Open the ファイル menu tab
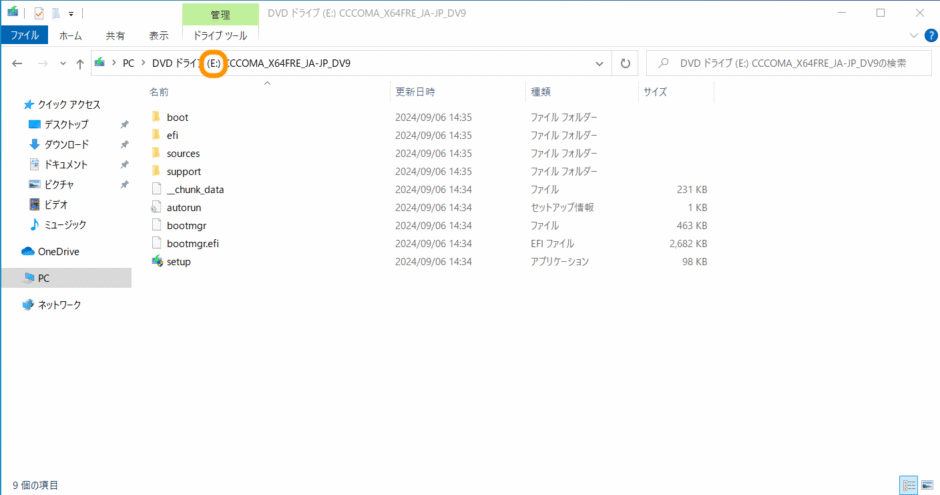Viewport: 940px width, 495px height. pyautogui.click(x=23, y=36)
